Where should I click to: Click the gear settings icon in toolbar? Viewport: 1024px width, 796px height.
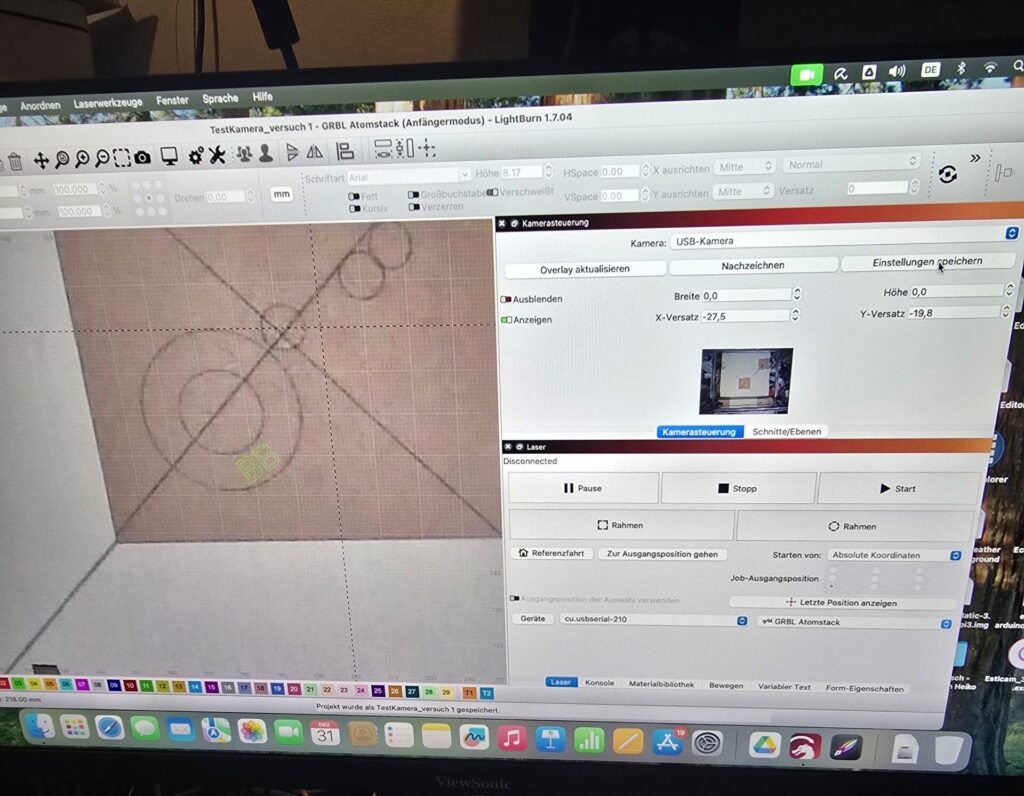pos(196,155)
